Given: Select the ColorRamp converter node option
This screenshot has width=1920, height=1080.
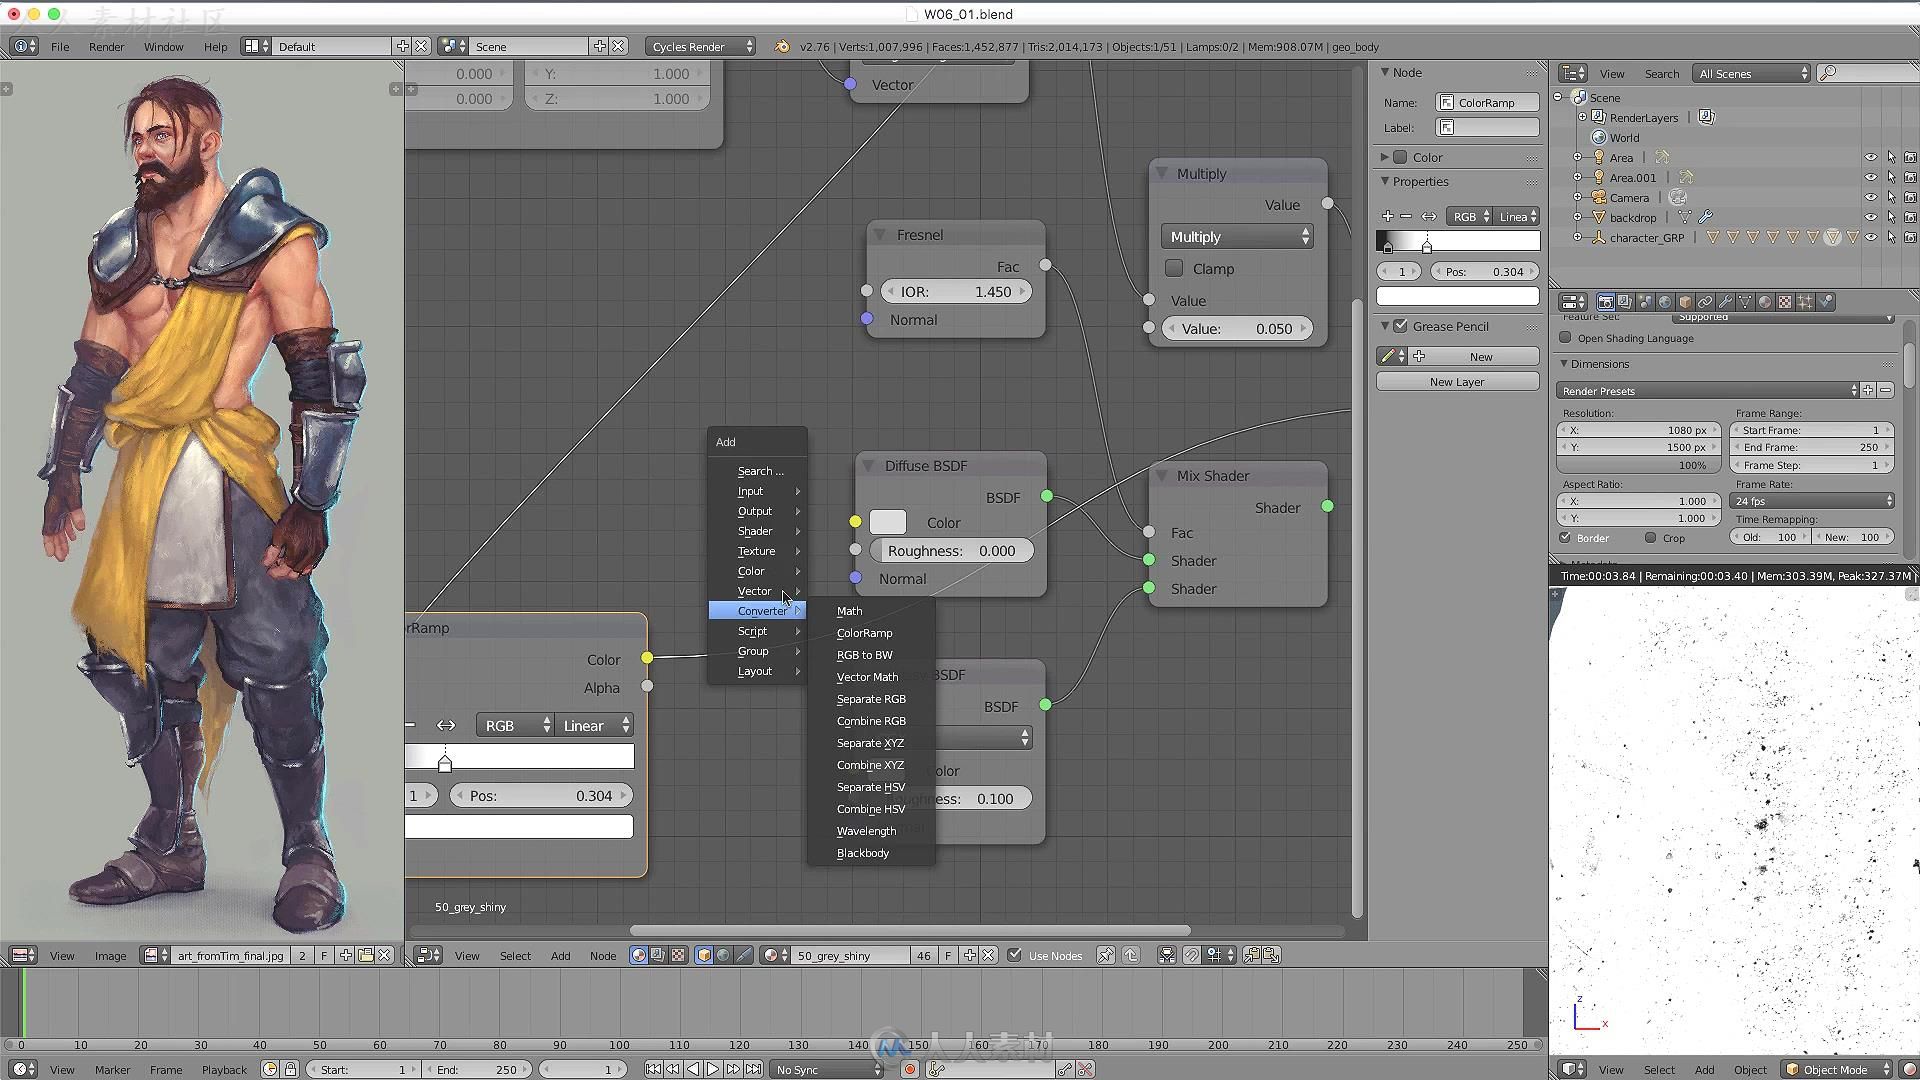Looking at the screenshot, I should click(866, 632).
